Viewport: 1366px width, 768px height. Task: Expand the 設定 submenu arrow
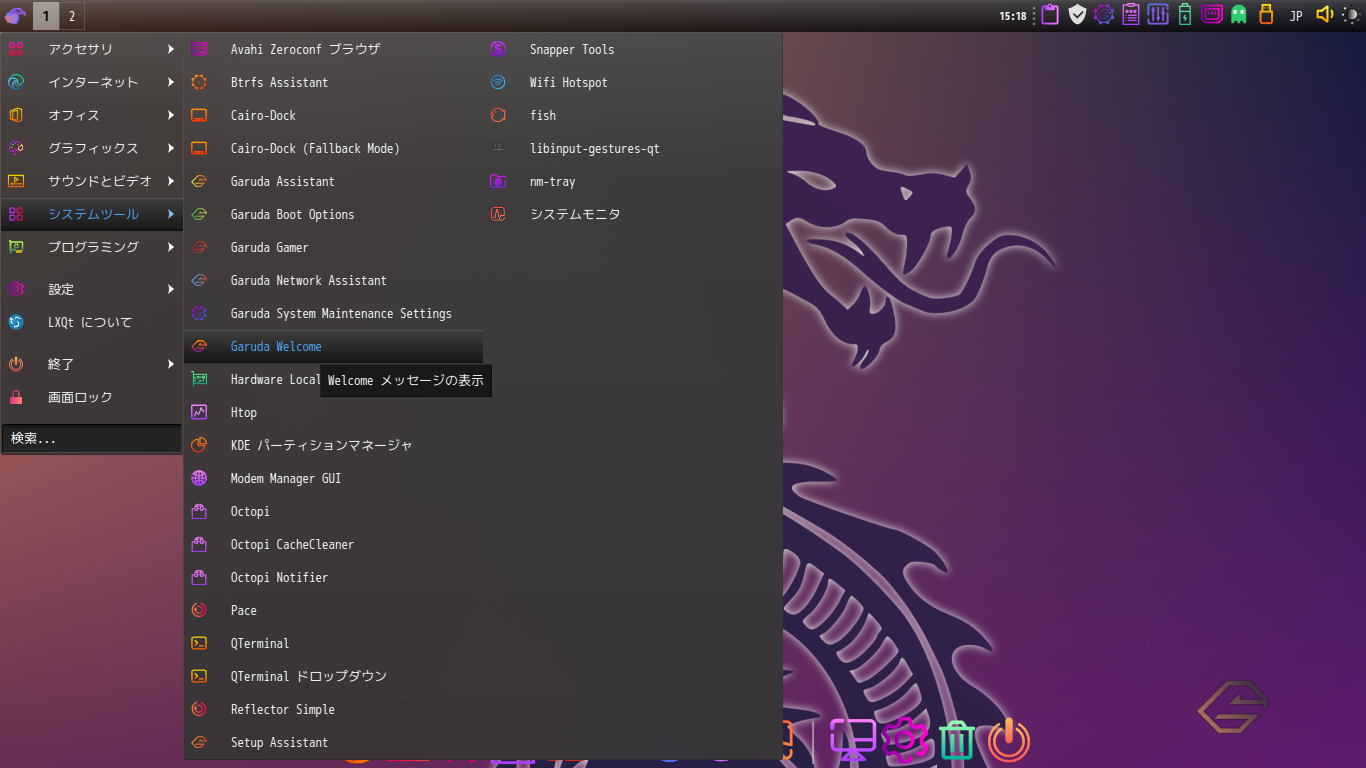point(171,289)
